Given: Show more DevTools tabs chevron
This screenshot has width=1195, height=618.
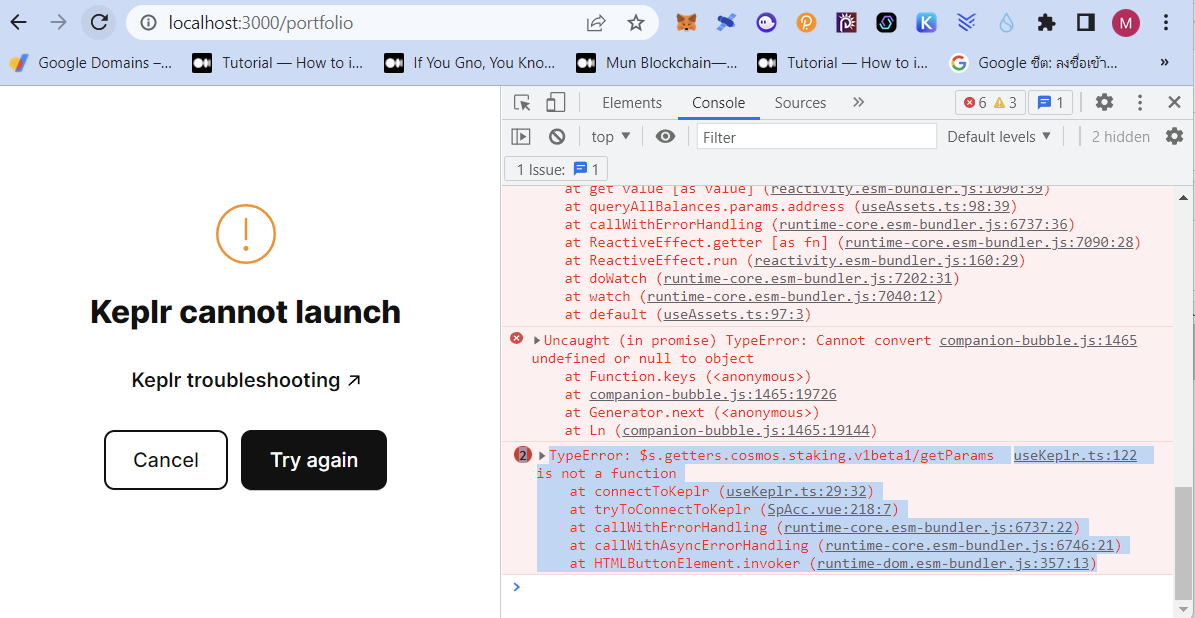Looking at the screenshot, I should [858, 103].
